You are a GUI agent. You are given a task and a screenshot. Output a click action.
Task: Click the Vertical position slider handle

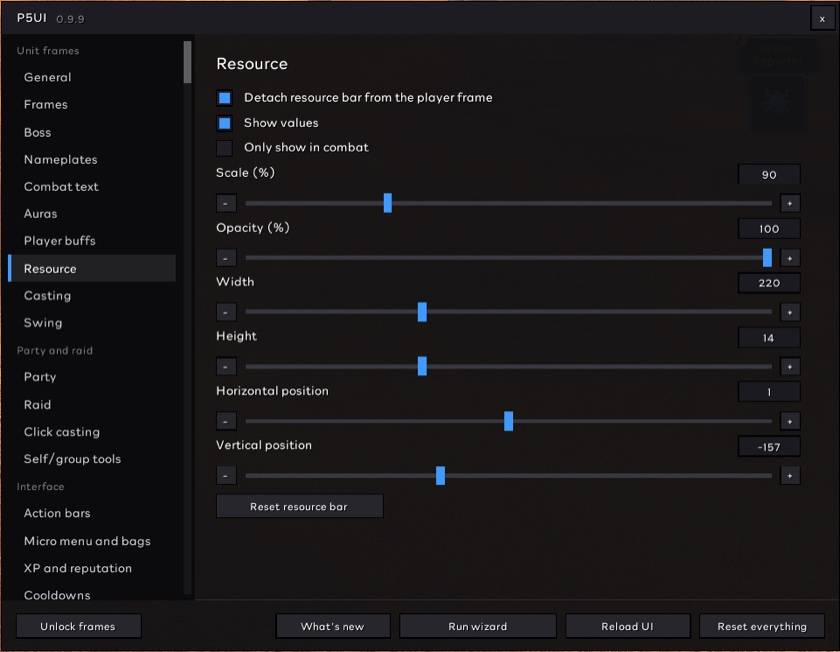(x=440, y=475)
